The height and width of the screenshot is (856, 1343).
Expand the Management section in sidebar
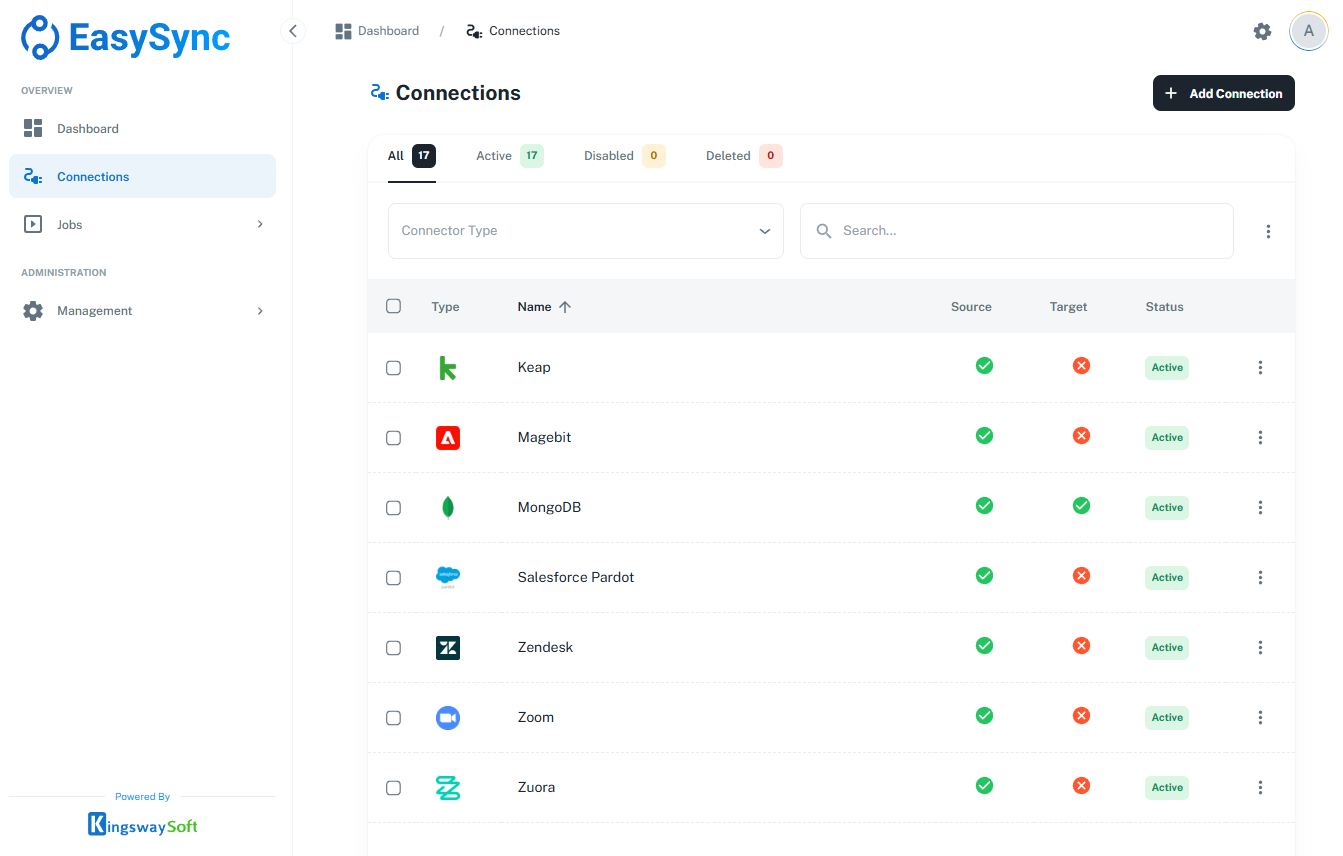pos(142,311)
